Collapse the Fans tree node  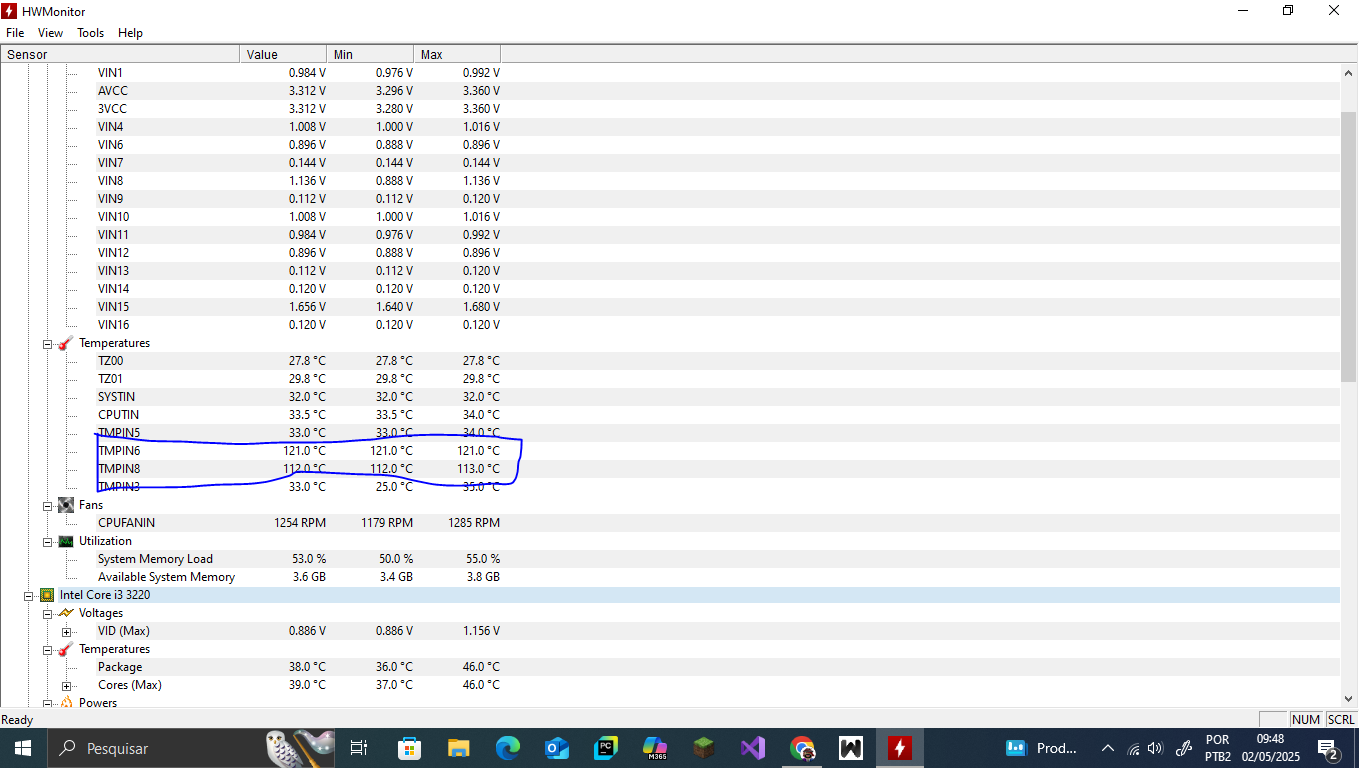47,505
